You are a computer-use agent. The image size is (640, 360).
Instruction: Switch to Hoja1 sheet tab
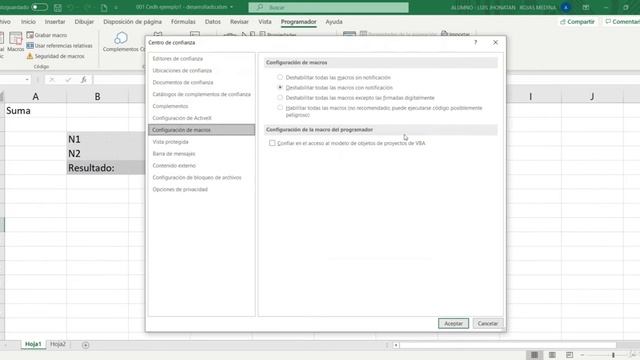33,344
